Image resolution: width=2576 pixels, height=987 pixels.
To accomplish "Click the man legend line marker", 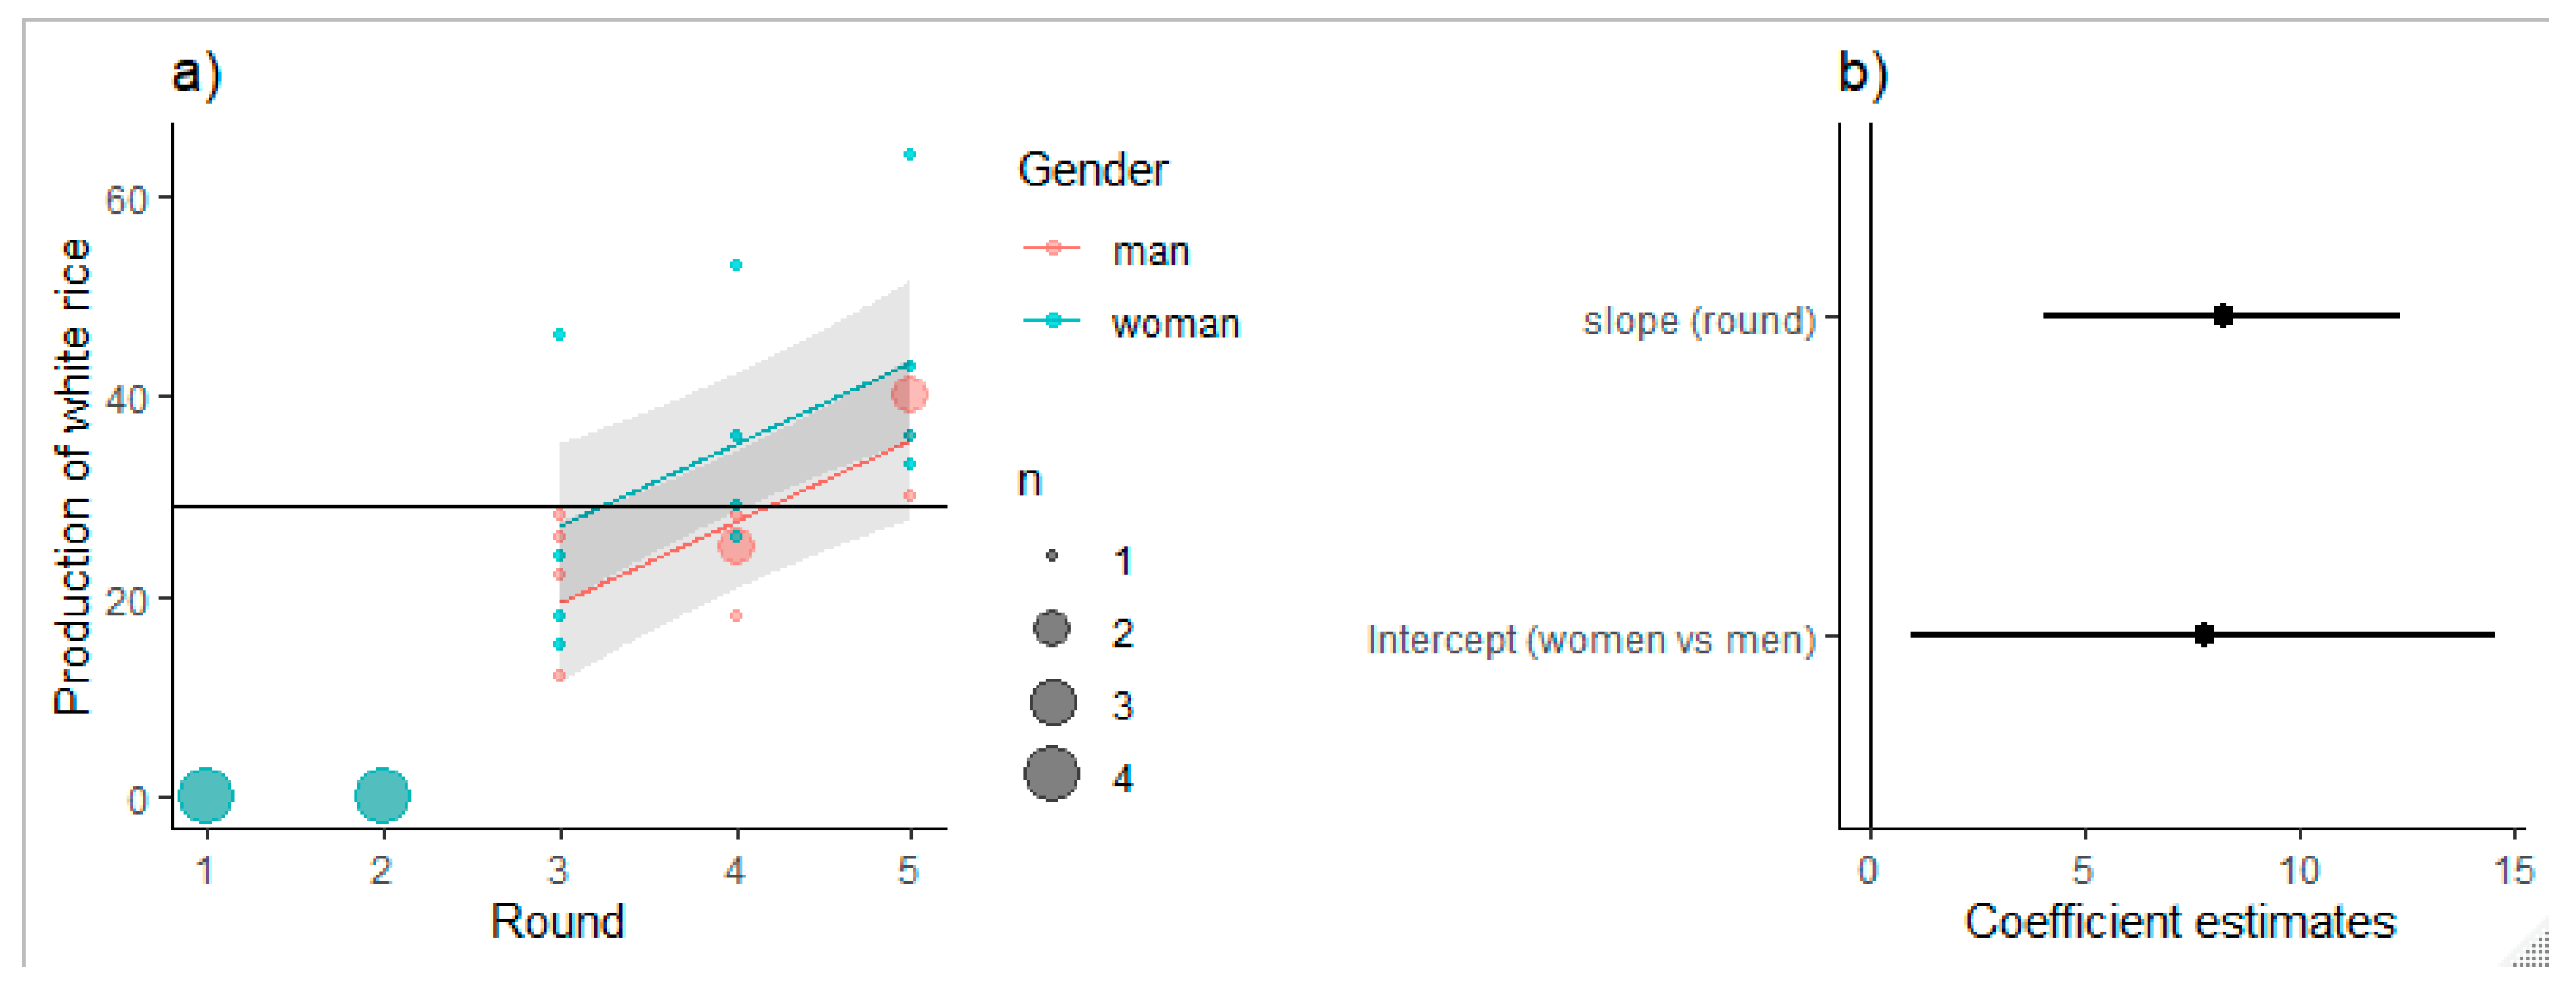I will coord(1052,248).
